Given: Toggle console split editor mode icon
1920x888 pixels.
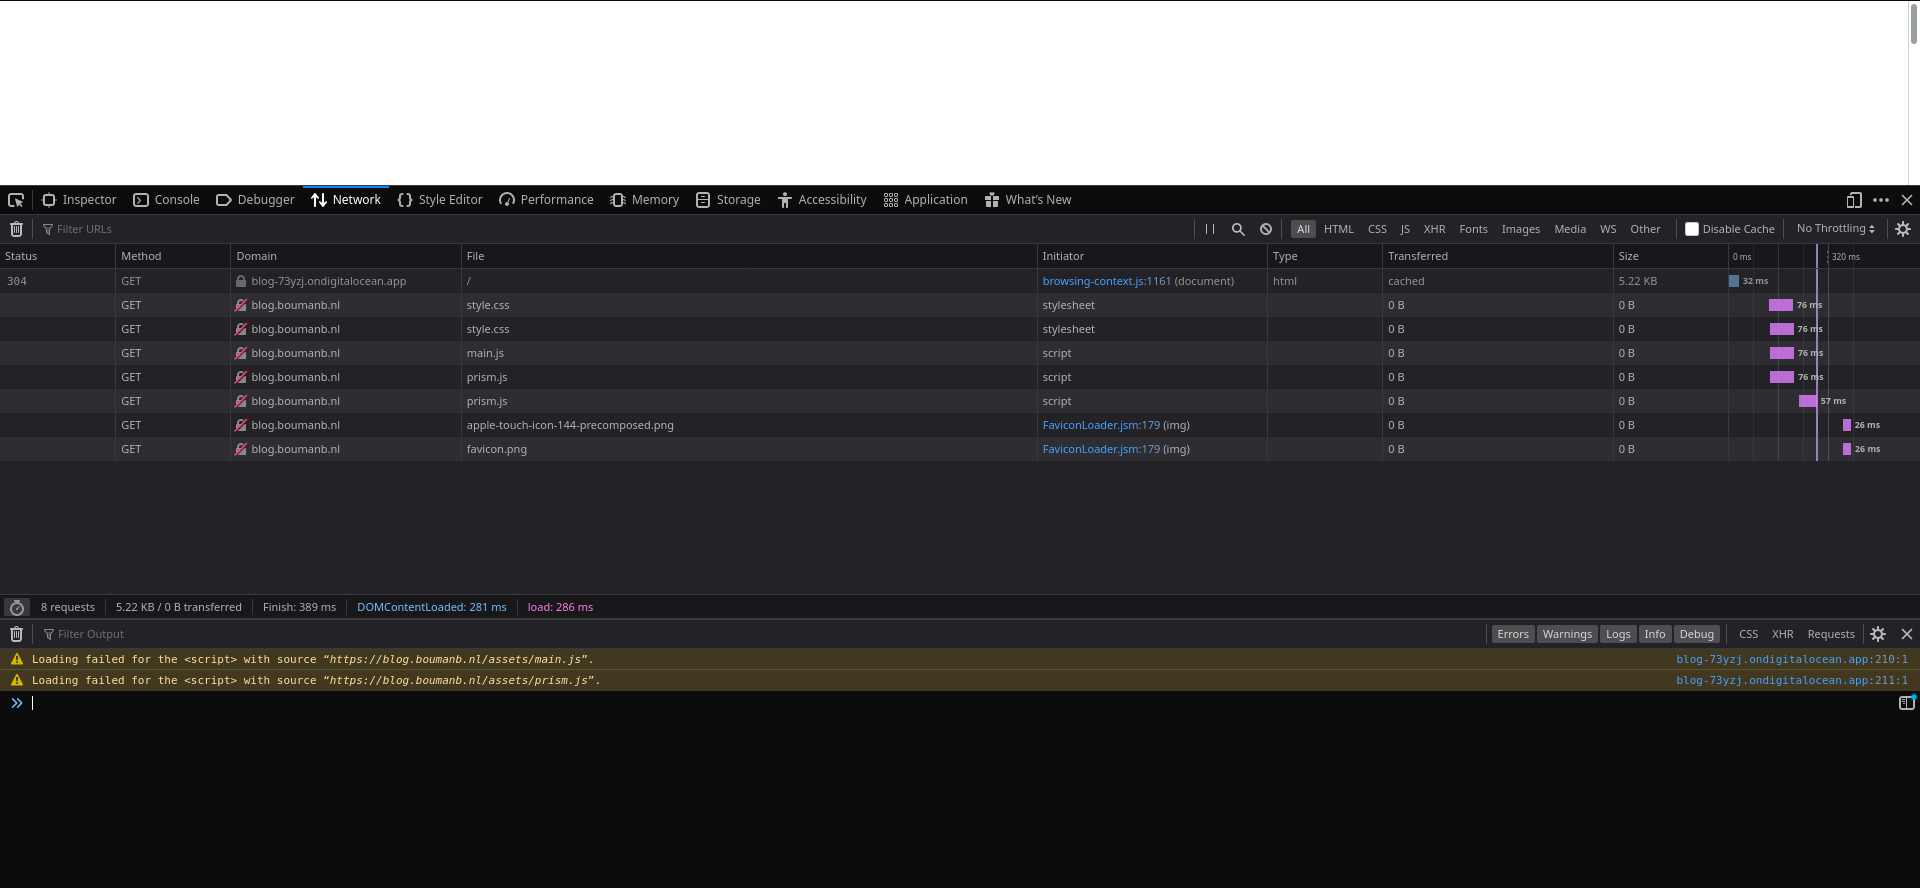Looking at the screenshot, I should click(1906, 703).
